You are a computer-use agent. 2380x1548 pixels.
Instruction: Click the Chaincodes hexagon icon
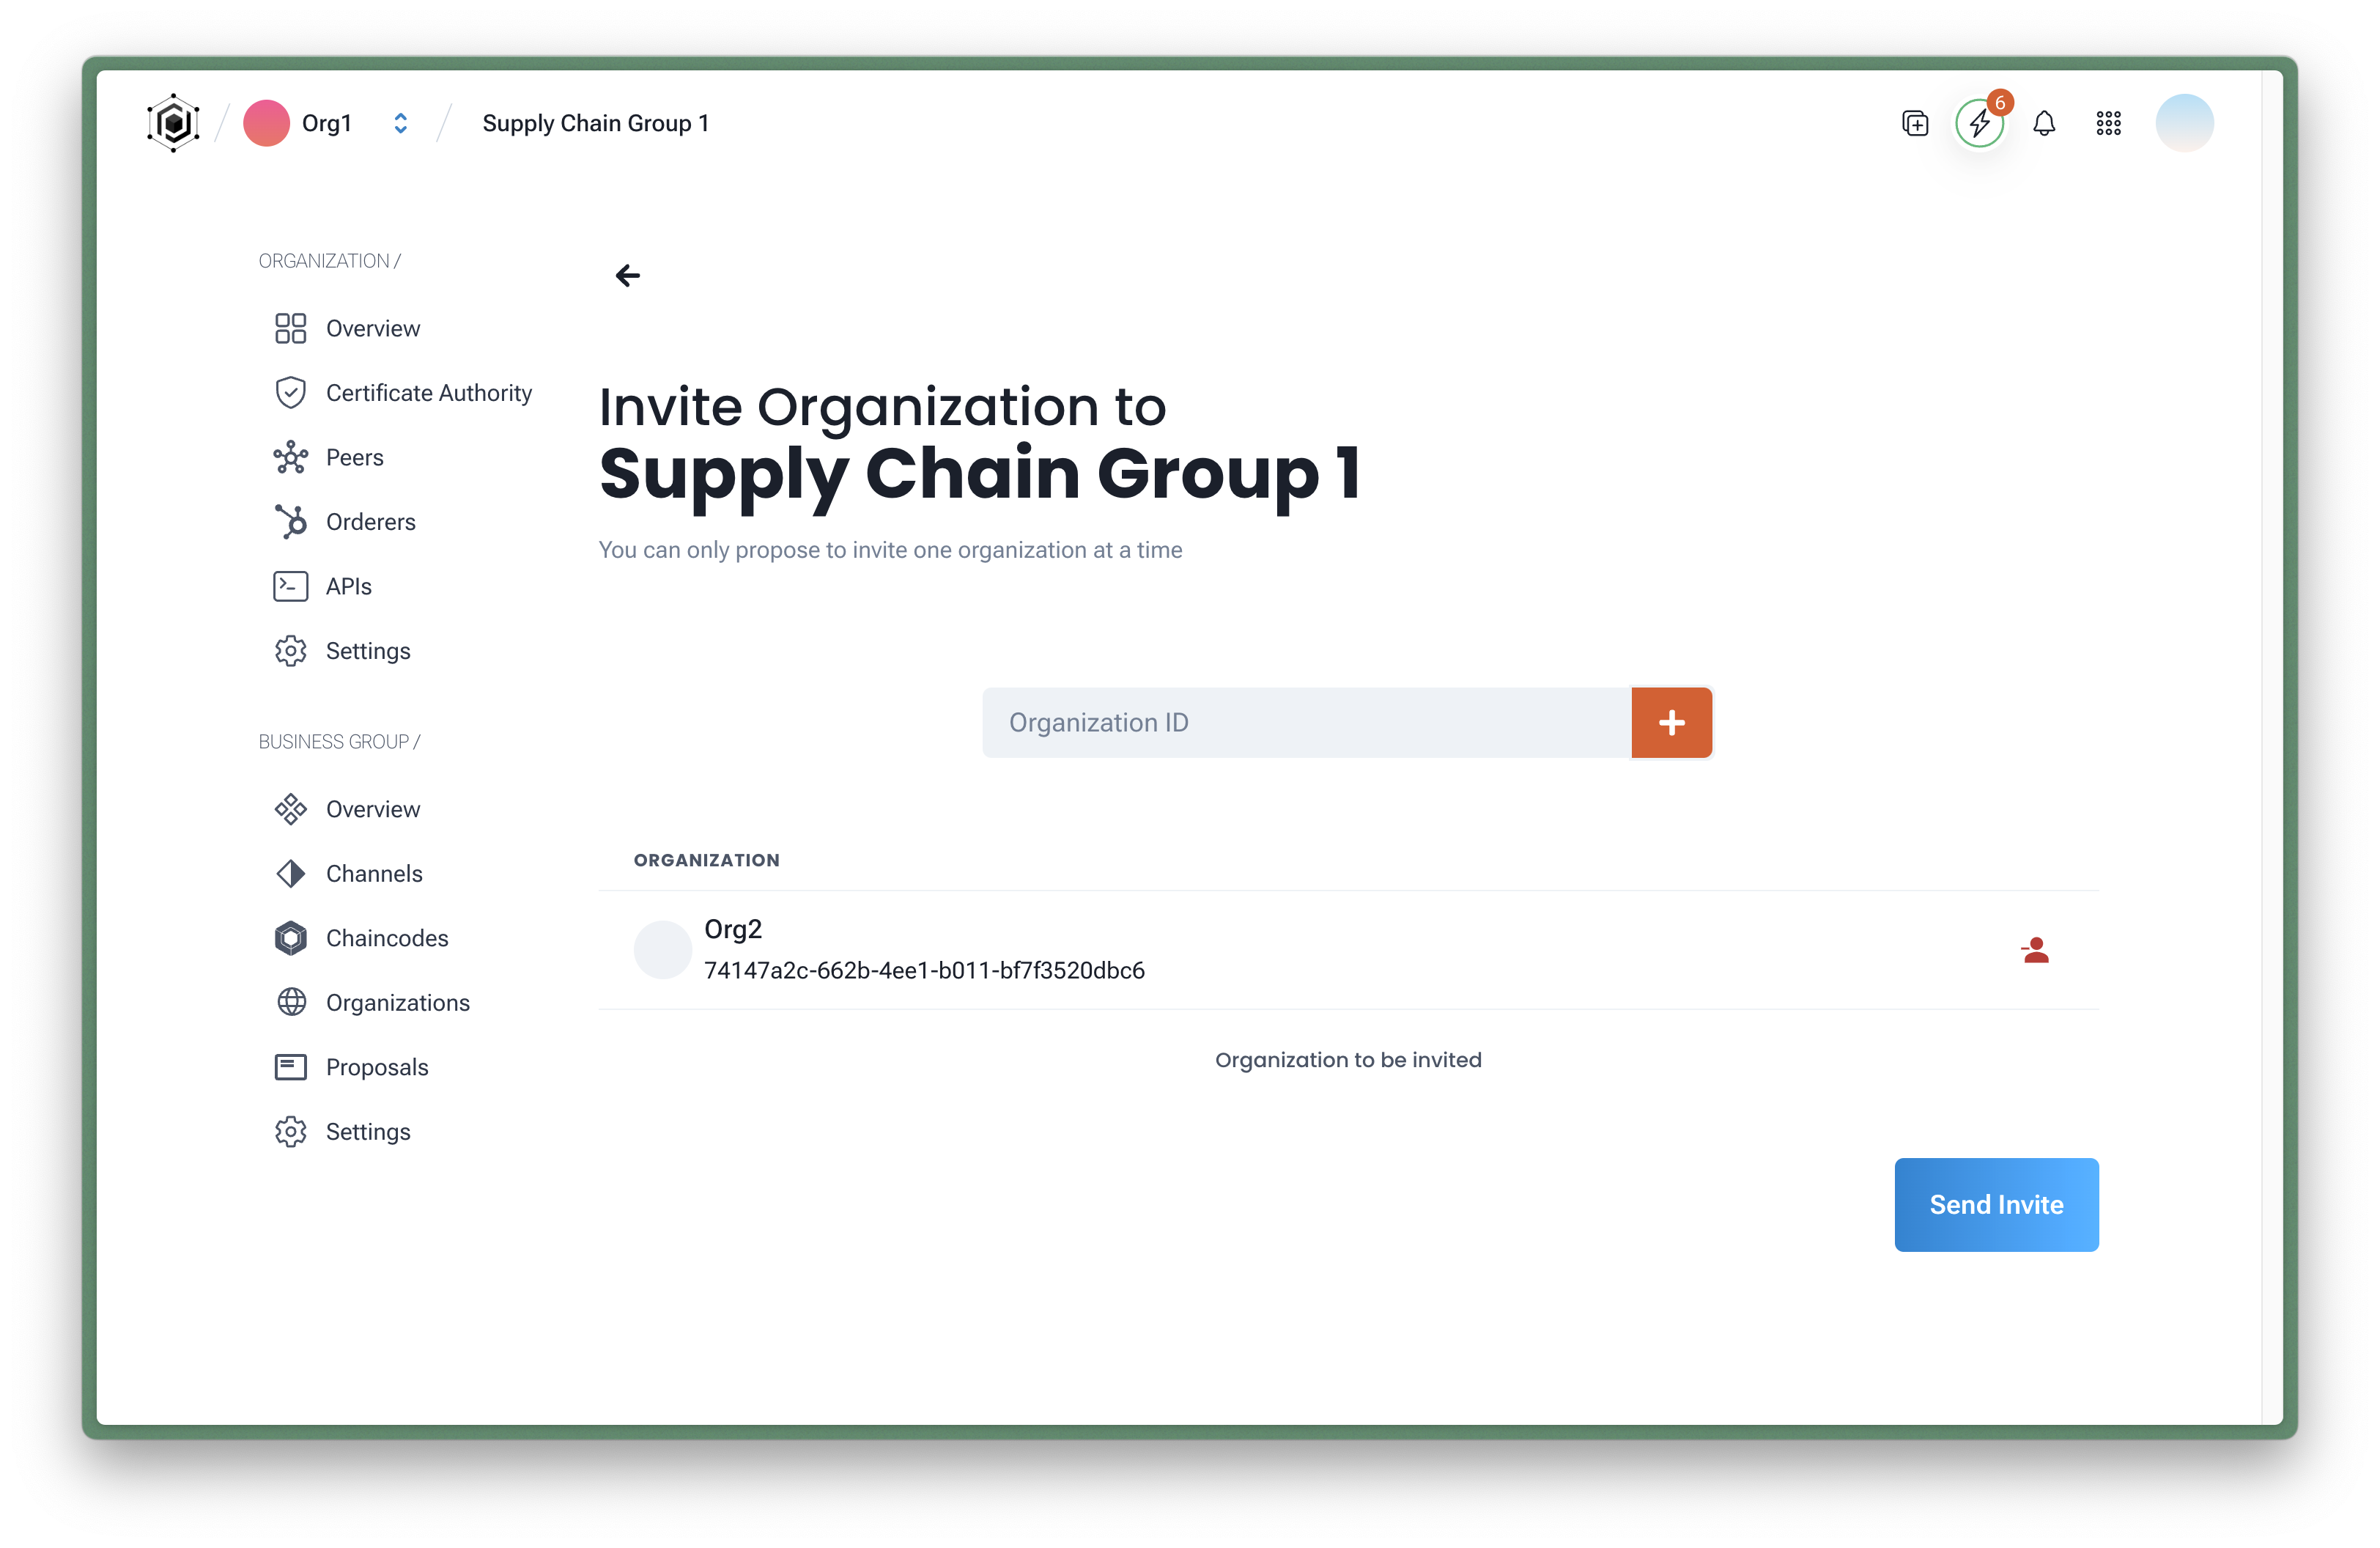pos(289,937)
